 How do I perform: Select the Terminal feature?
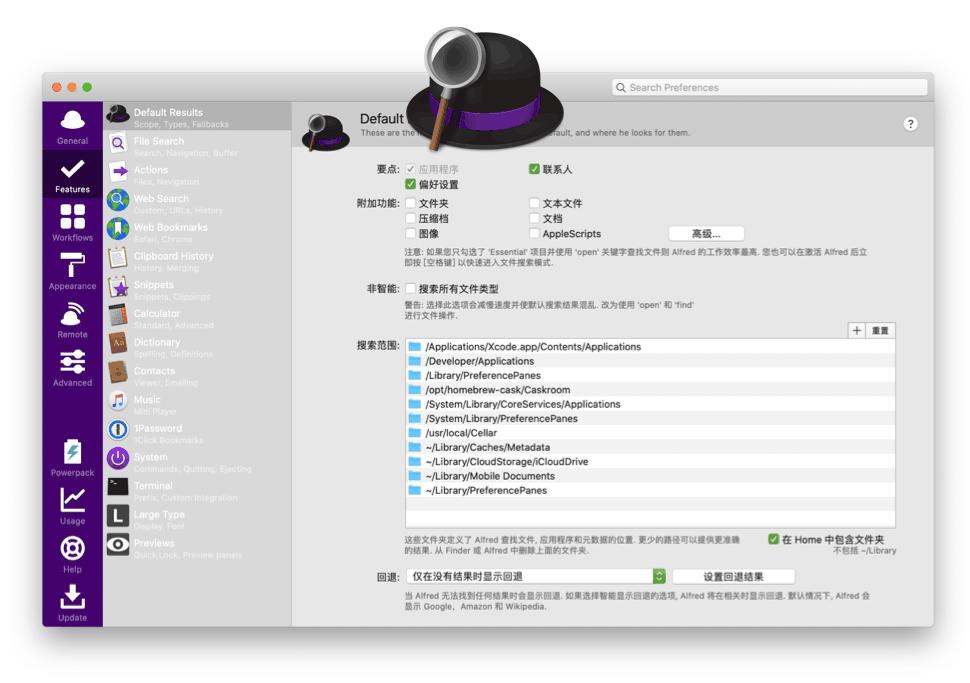[197, 490]
